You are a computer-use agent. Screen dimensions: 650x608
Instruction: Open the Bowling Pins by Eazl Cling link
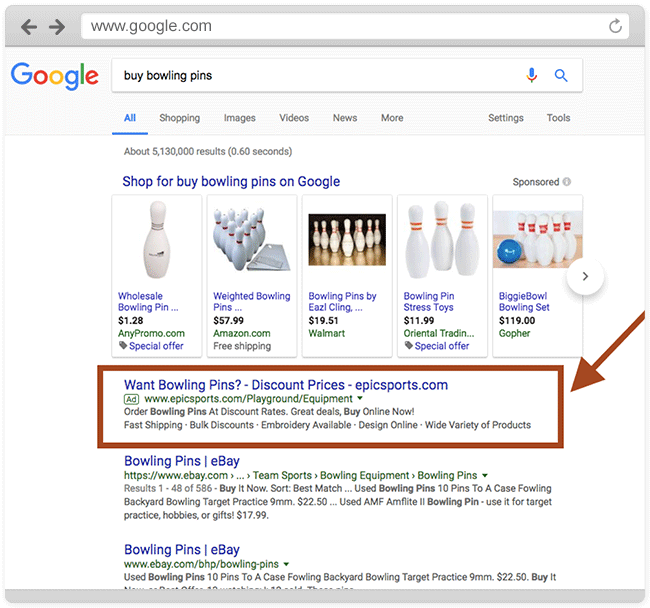coord(342,302)
